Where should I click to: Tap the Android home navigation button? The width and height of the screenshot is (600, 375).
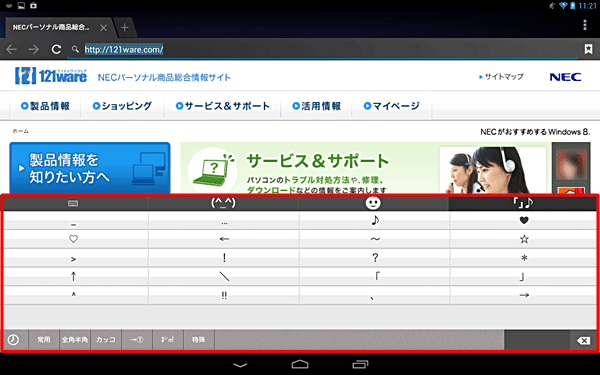(300, 364)
